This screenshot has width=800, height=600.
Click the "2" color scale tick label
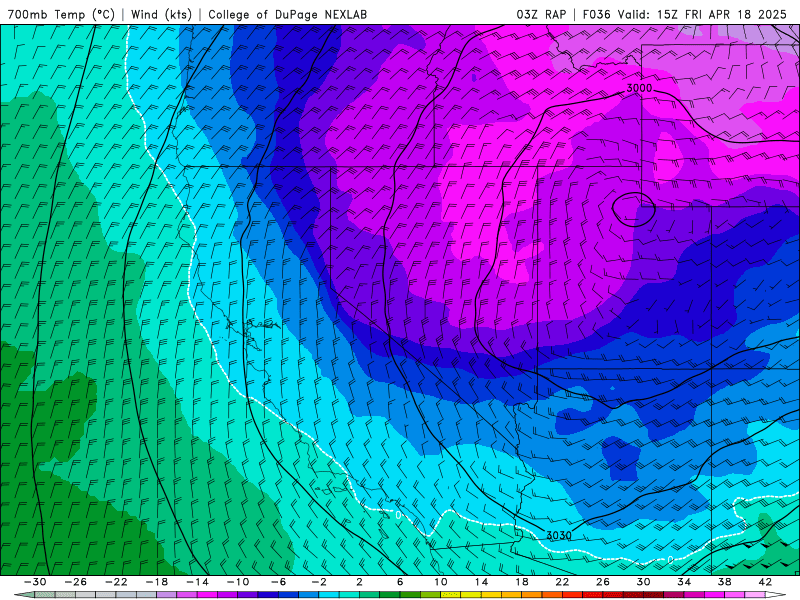tap(360, 582)
